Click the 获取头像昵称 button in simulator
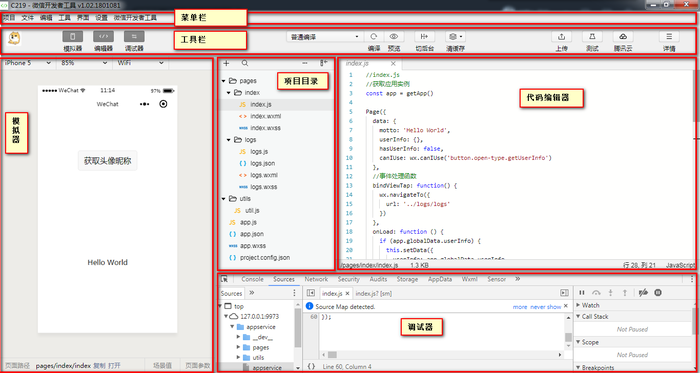 point(108,161)
